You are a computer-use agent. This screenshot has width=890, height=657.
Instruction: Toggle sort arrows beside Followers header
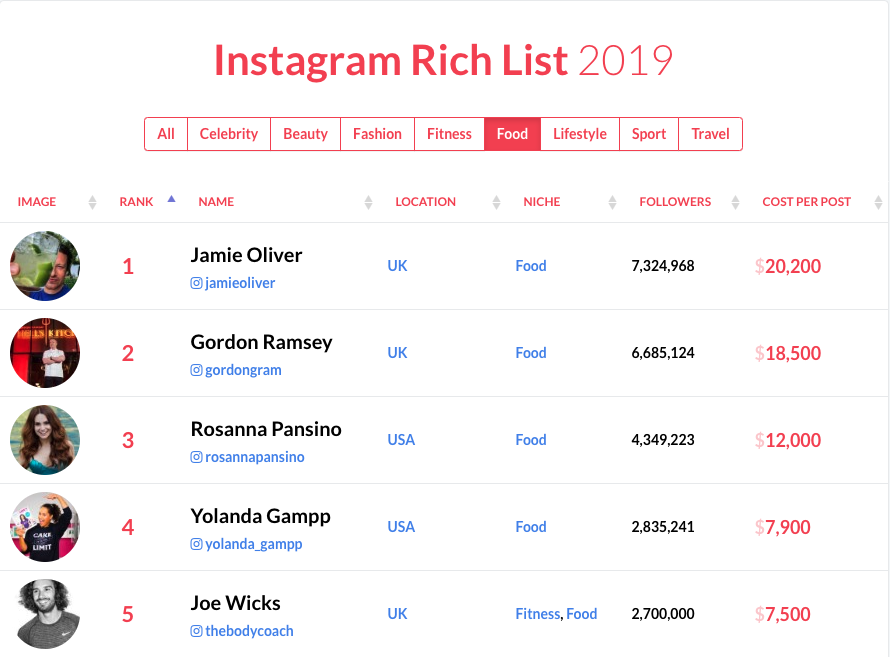pos(735,202)
